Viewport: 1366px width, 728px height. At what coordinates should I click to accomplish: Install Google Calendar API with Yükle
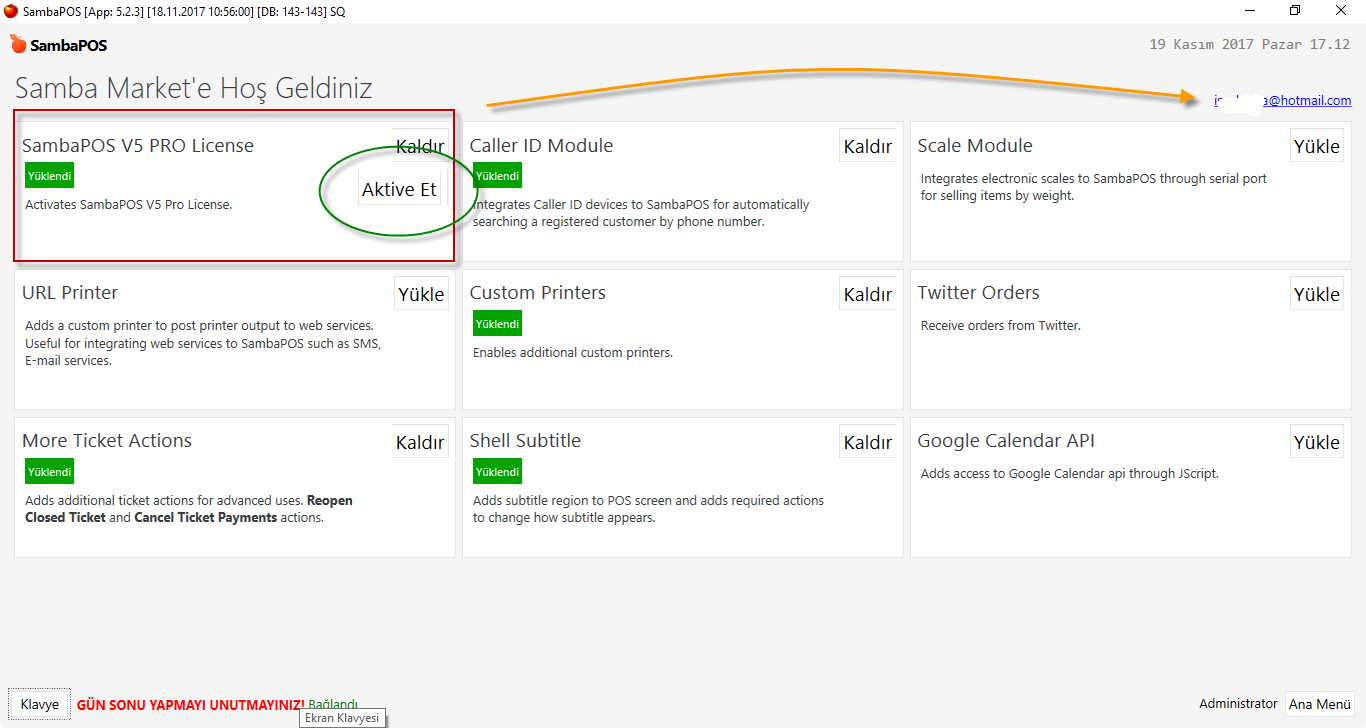coord(1316,443)
